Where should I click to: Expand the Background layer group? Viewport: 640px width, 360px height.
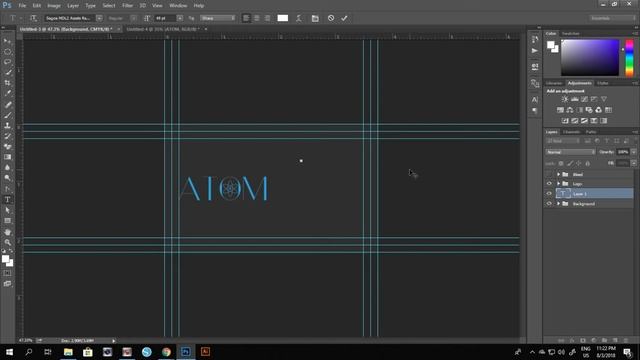tap(558, 204)
